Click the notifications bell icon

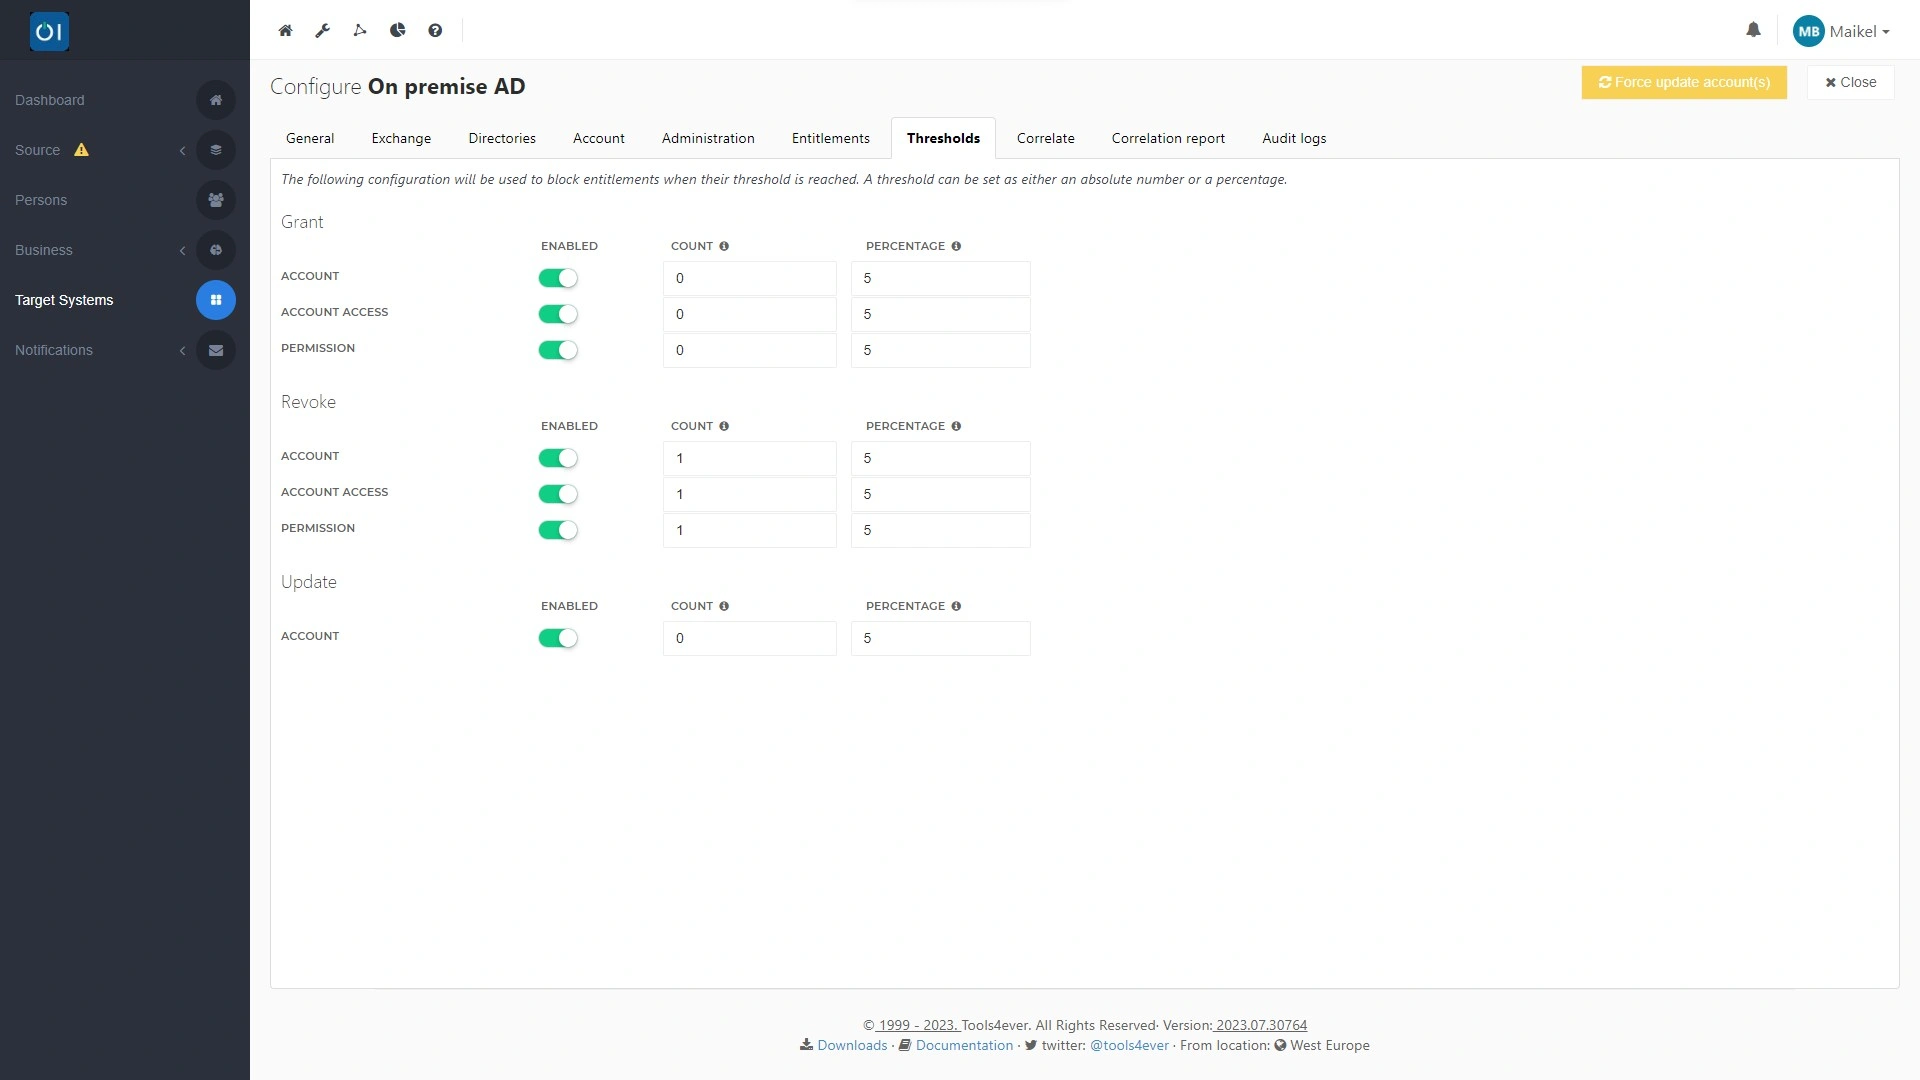1753,30
